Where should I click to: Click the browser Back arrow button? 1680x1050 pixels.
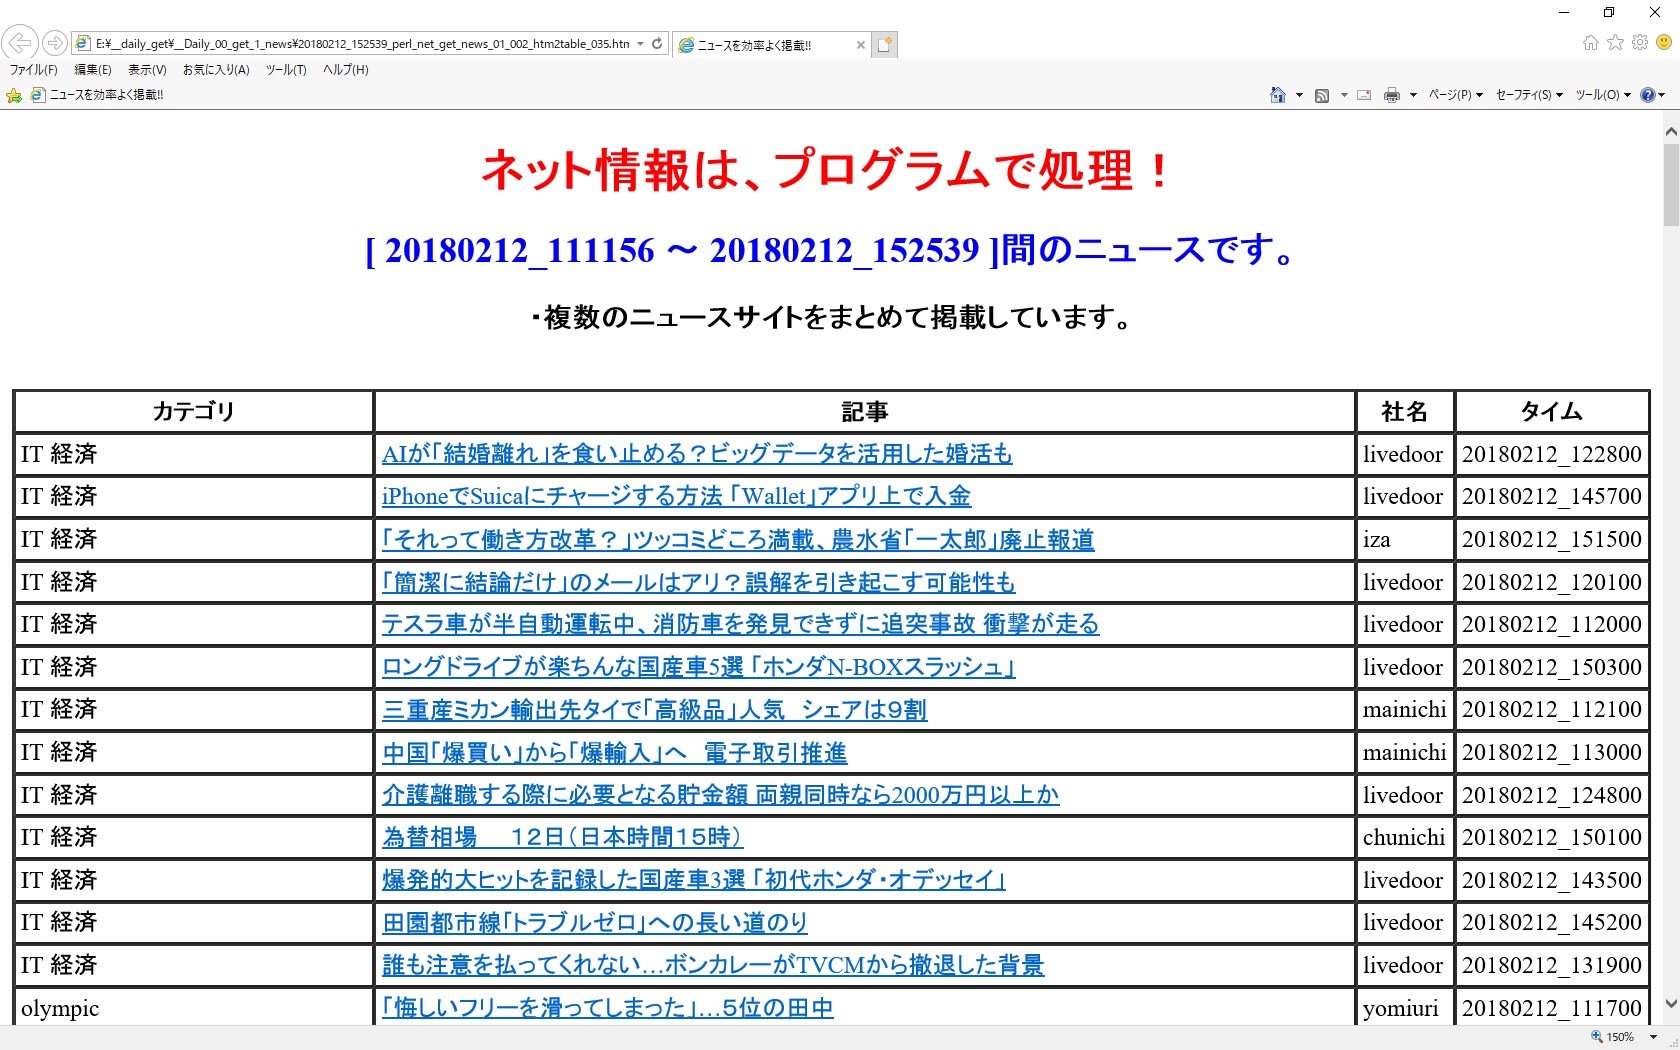point(19,43)
